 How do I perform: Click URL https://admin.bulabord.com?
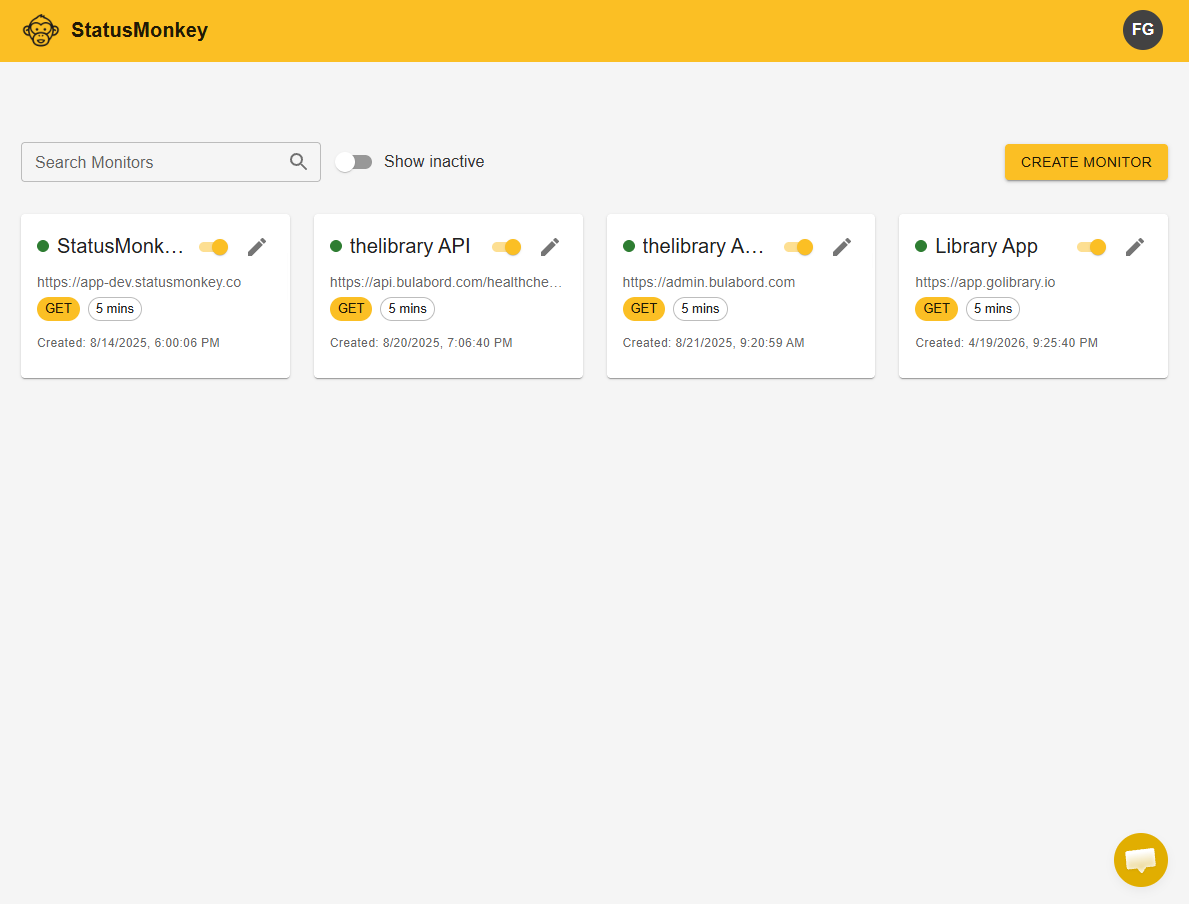click(708, 282)
